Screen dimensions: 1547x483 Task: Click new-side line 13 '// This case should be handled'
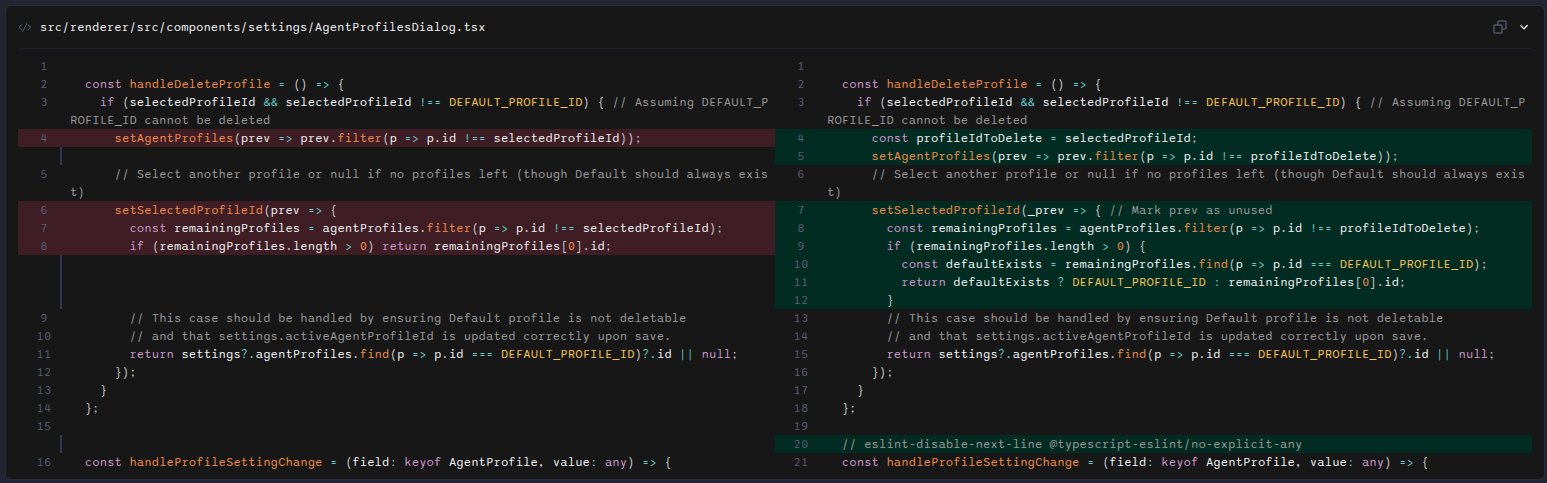pos(1153,318)
